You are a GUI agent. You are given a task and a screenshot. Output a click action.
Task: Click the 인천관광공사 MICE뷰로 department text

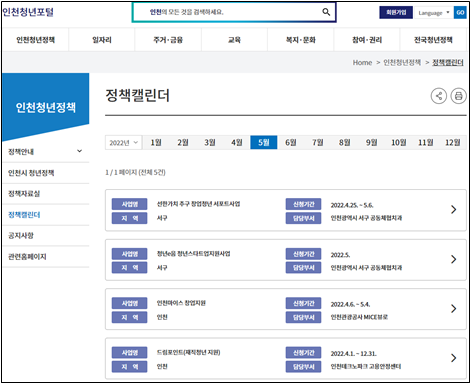[x=359, y=317]
